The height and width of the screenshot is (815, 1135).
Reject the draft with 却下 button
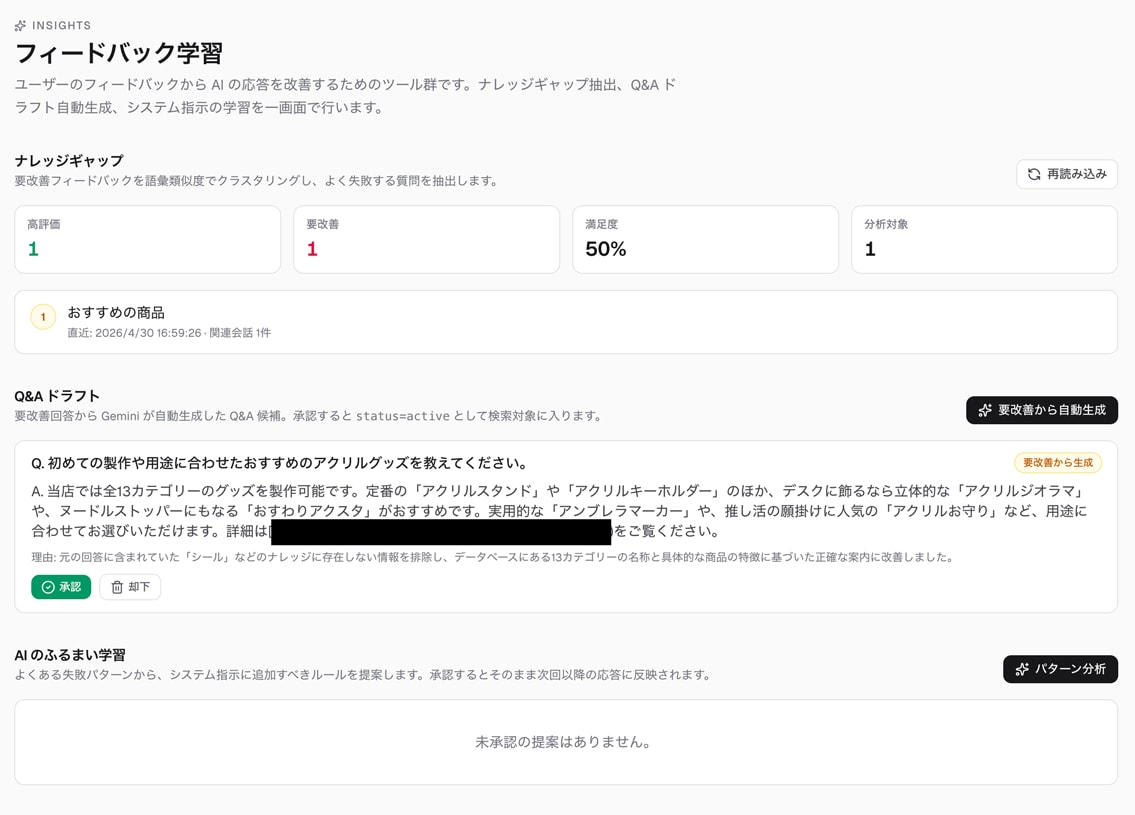(x=130, y=587)
